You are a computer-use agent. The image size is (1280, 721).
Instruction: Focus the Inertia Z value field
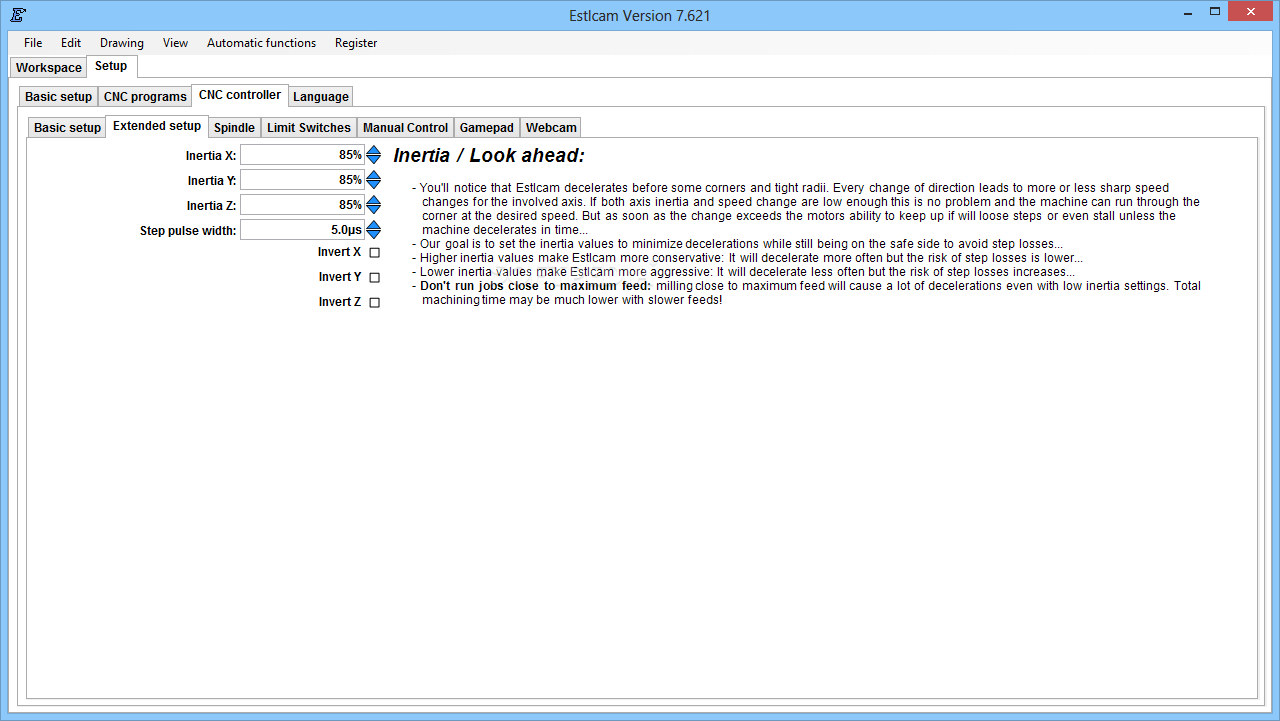pyautogui.click(x=302, y=205)
